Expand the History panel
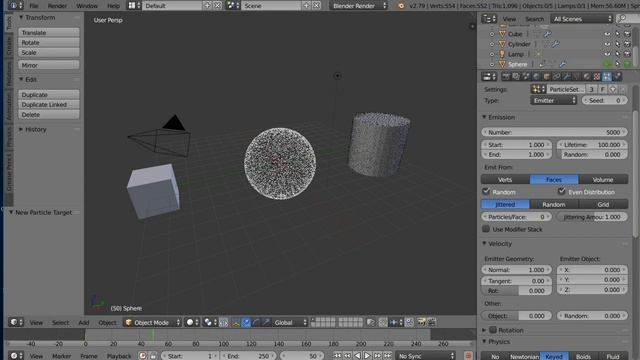Screen dimensions: 640x360 tap(21, 129)
